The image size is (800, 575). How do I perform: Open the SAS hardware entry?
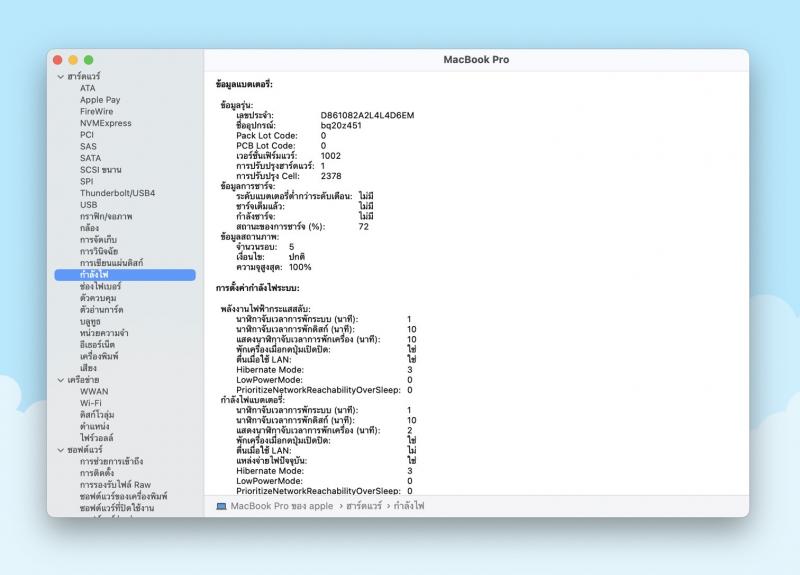88,146
